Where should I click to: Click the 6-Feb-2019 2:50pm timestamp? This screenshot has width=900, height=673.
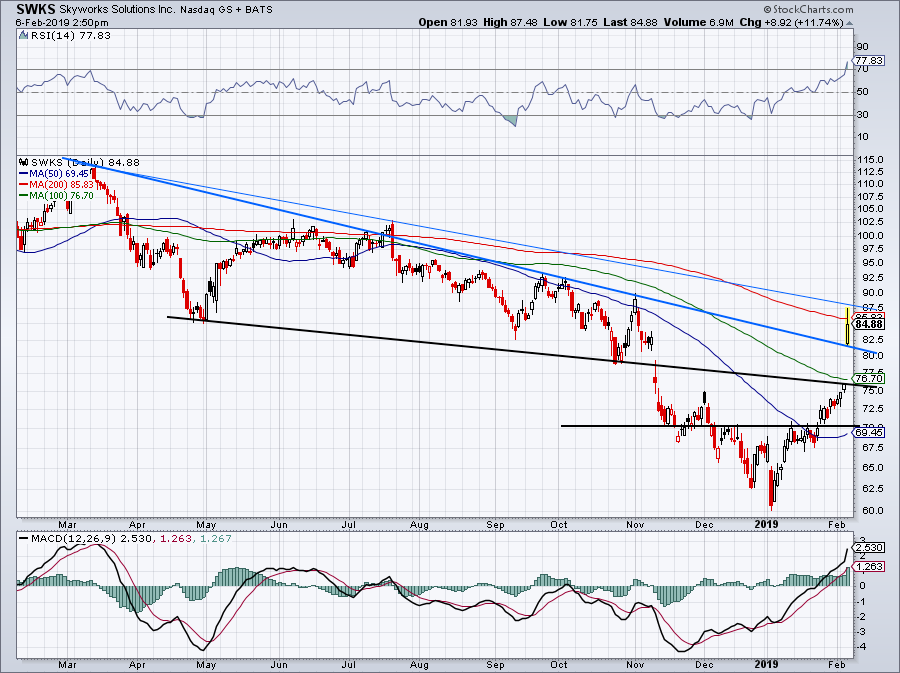(x=62, y=23)
